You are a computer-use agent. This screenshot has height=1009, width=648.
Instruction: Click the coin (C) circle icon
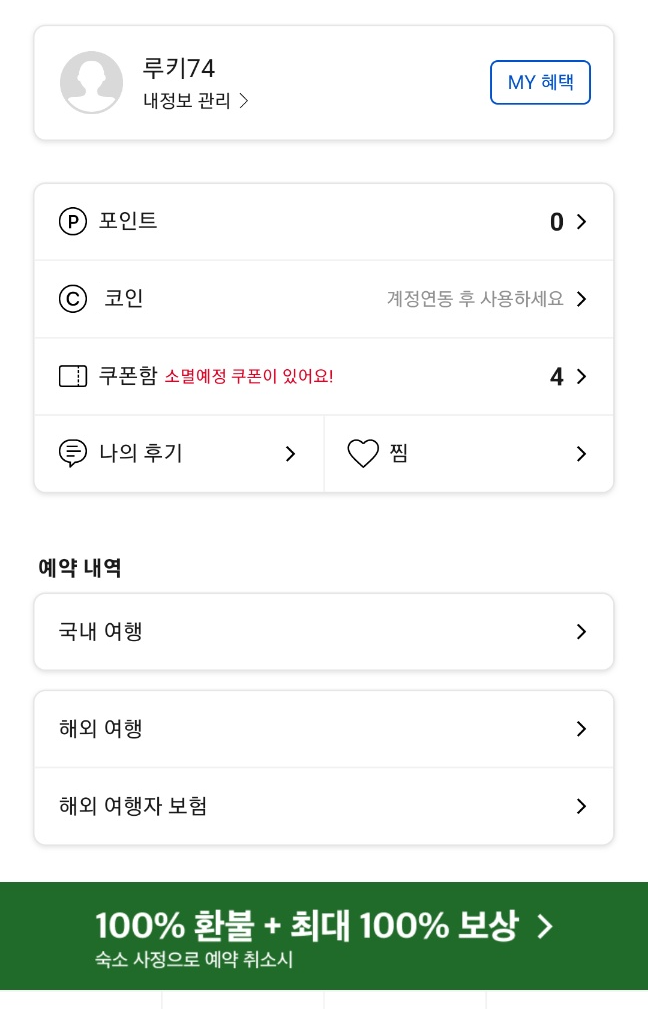73,299
